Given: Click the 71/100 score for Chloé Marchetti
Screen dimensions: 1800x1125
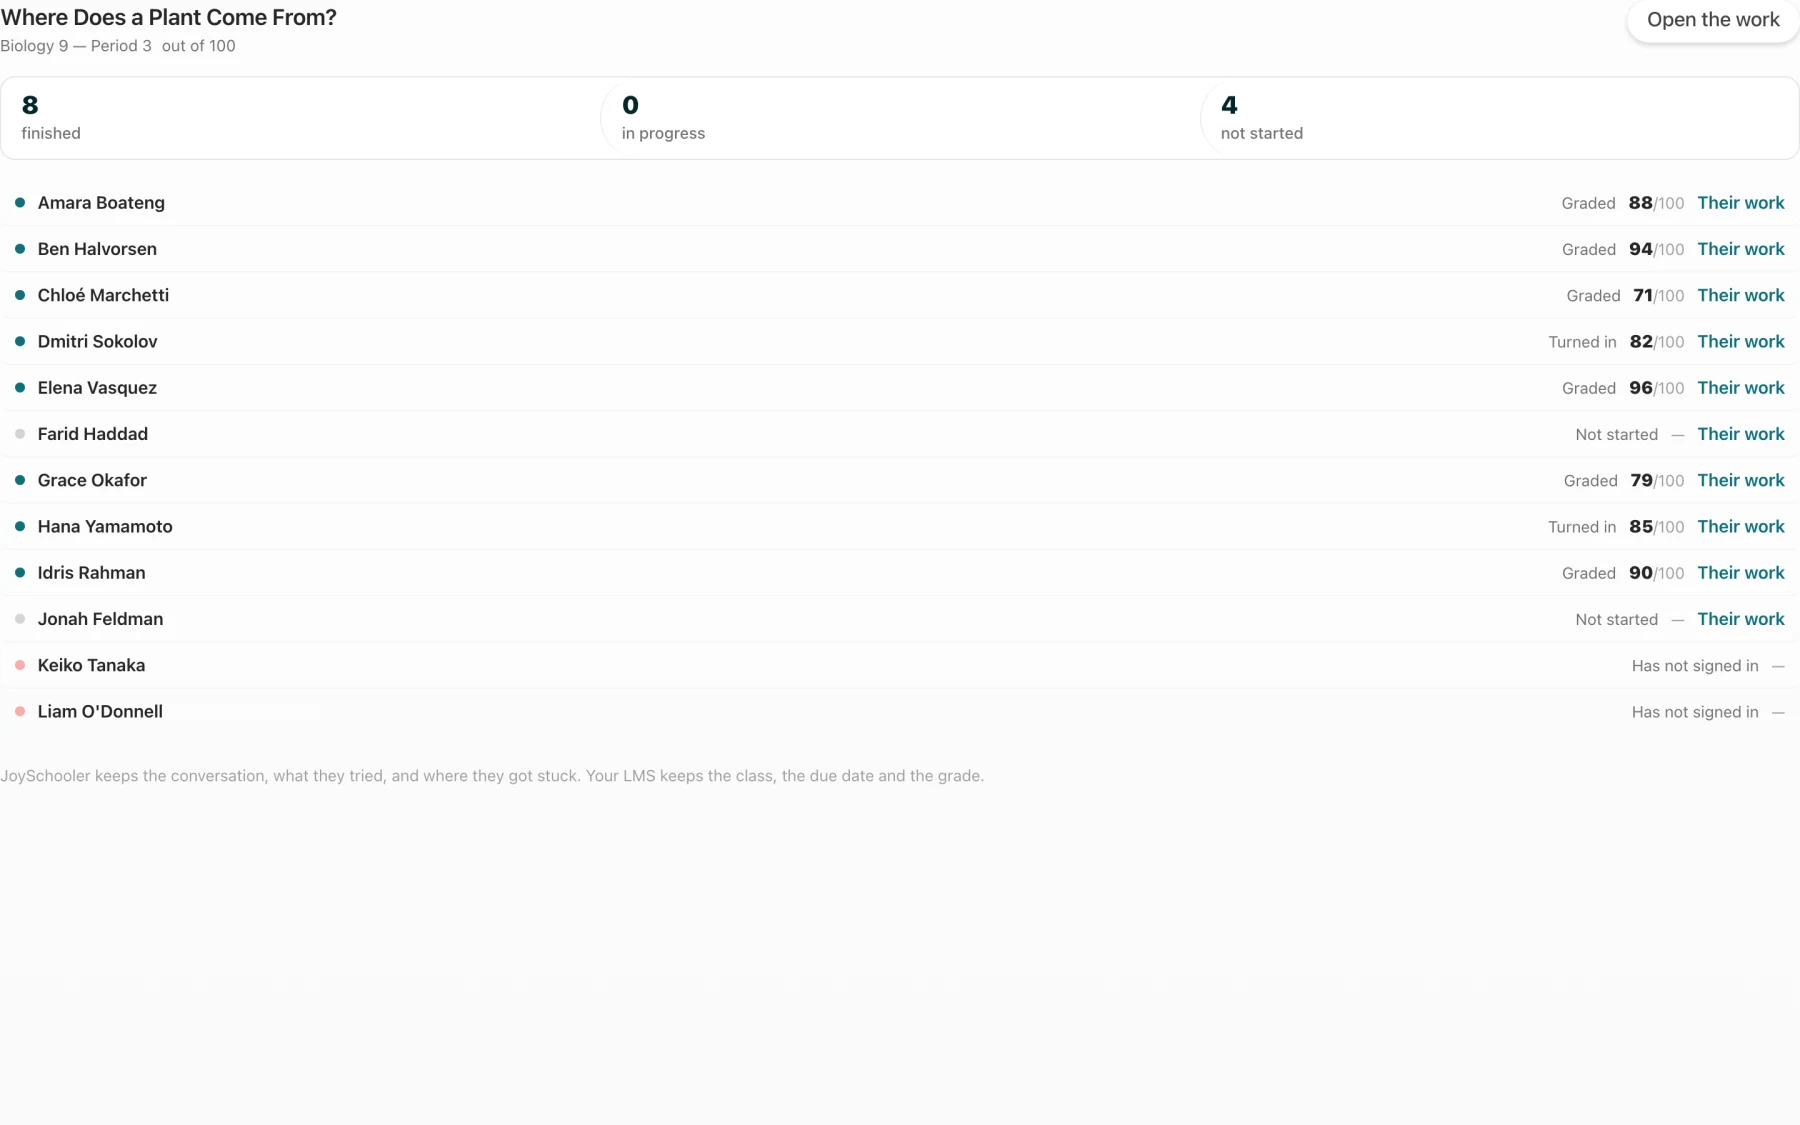Looking at the screenshot, I should 1658,295.
